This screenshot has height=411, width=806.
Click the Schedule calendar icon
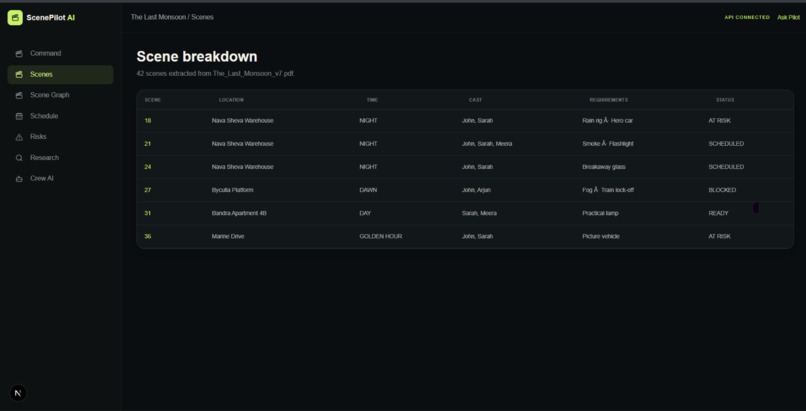tap(19, 116)
